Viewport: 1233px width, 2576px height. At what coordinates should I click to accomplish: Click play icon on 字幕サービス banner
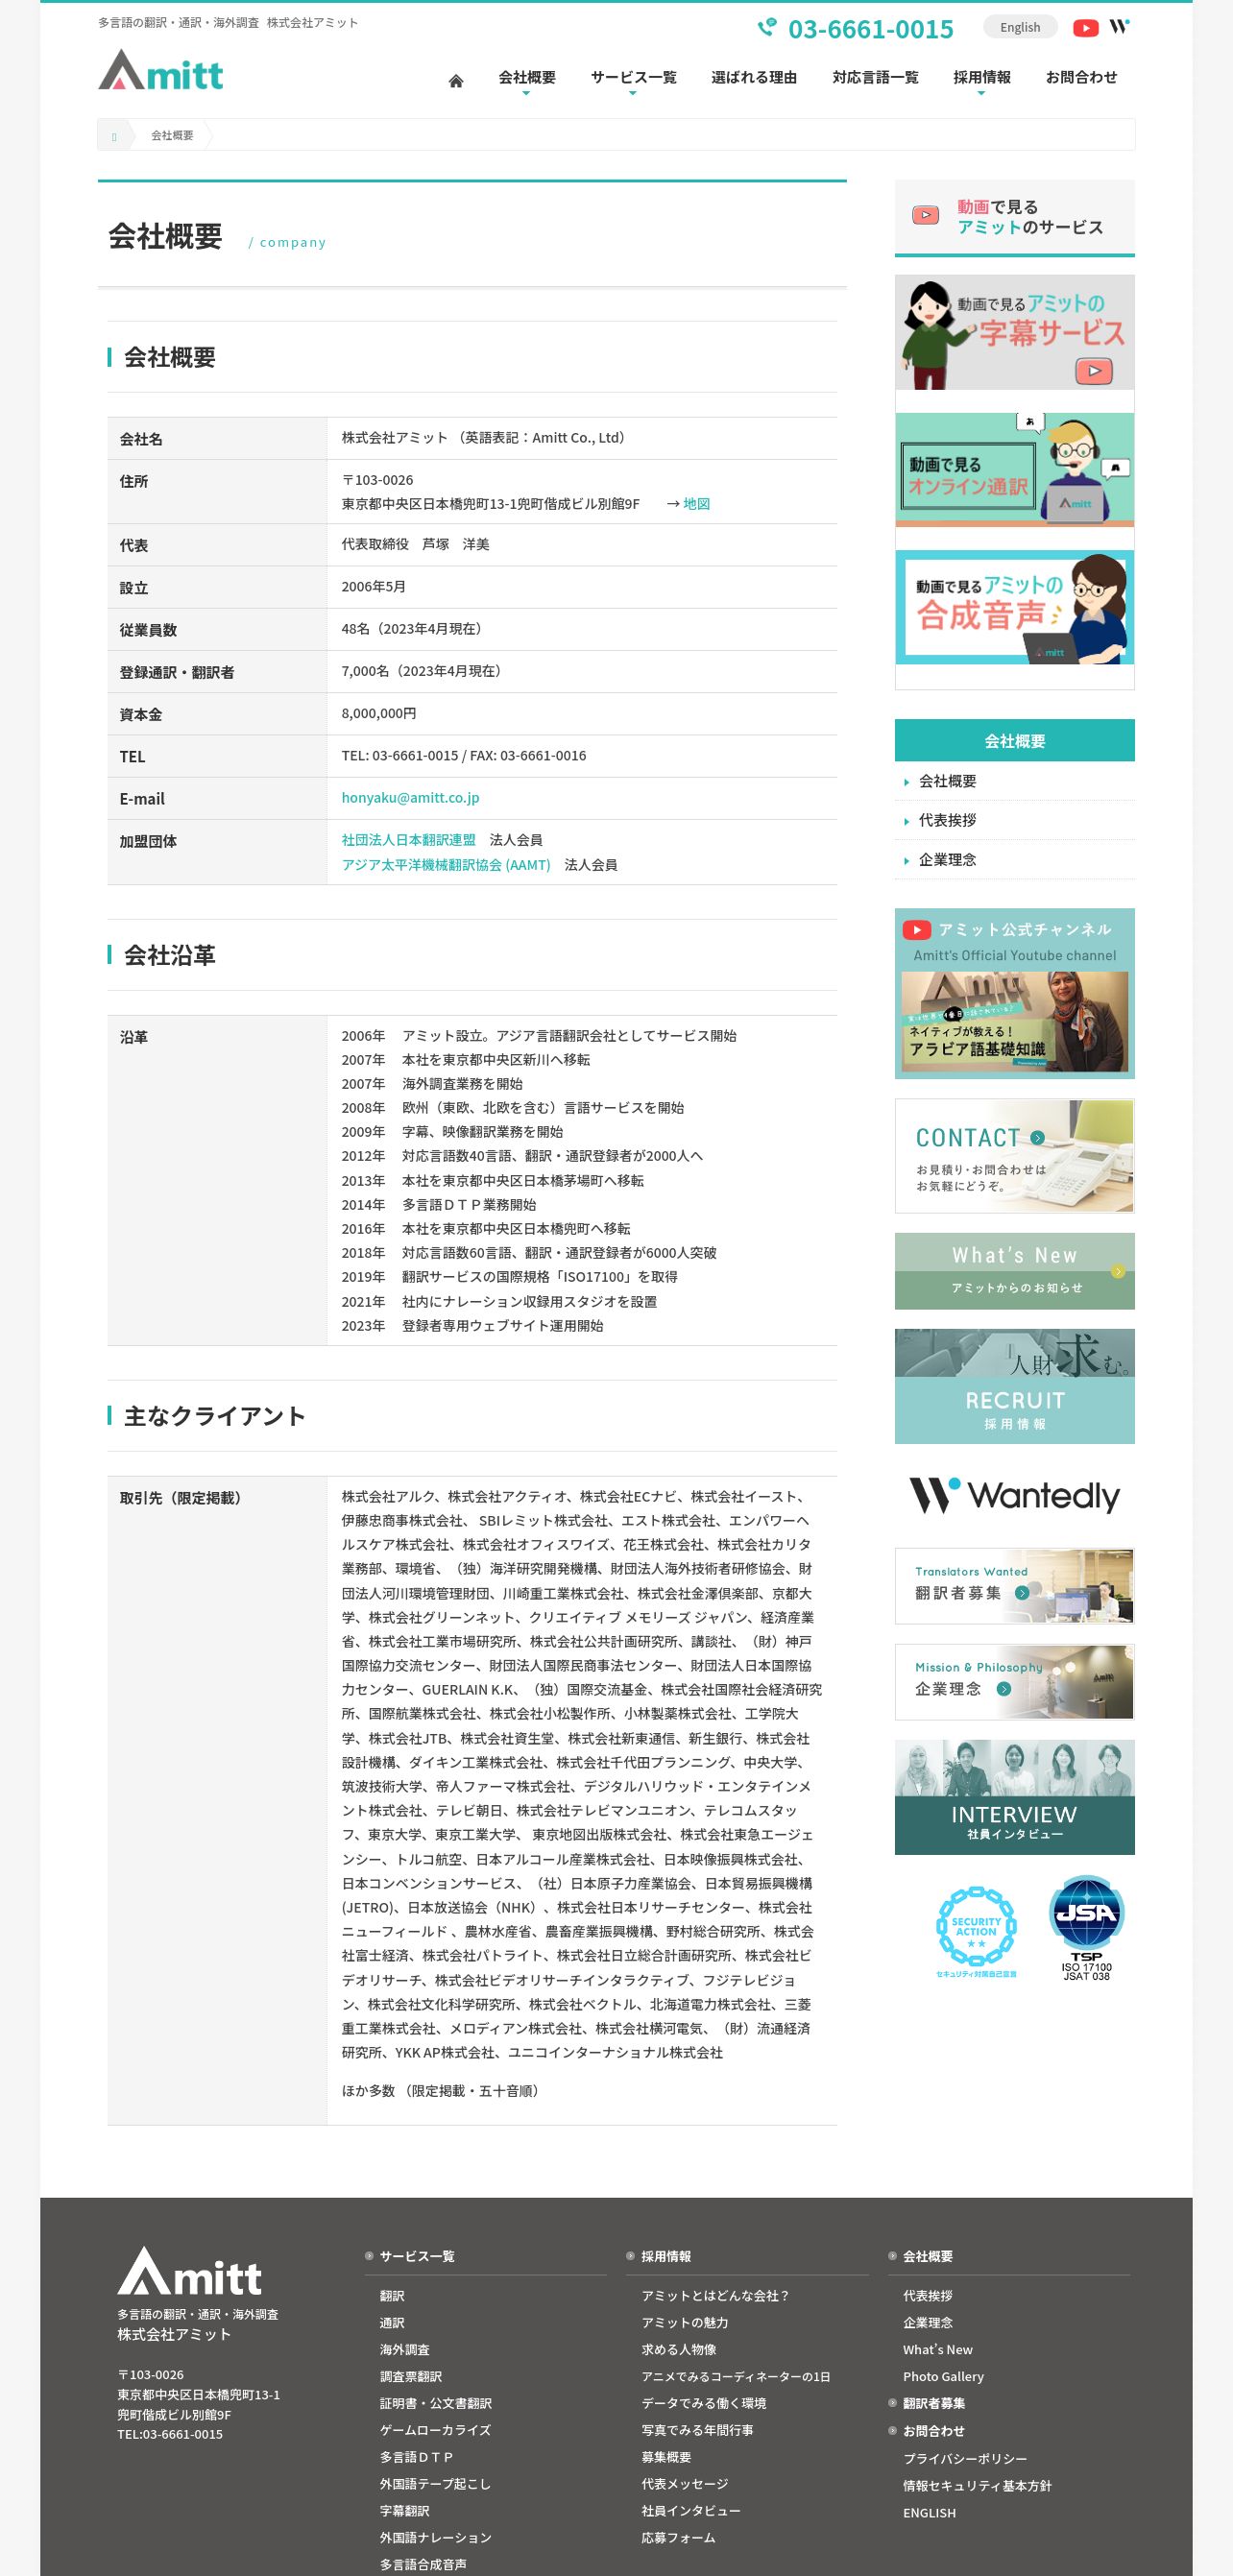pyautogui.click(x=1094, y=371)
